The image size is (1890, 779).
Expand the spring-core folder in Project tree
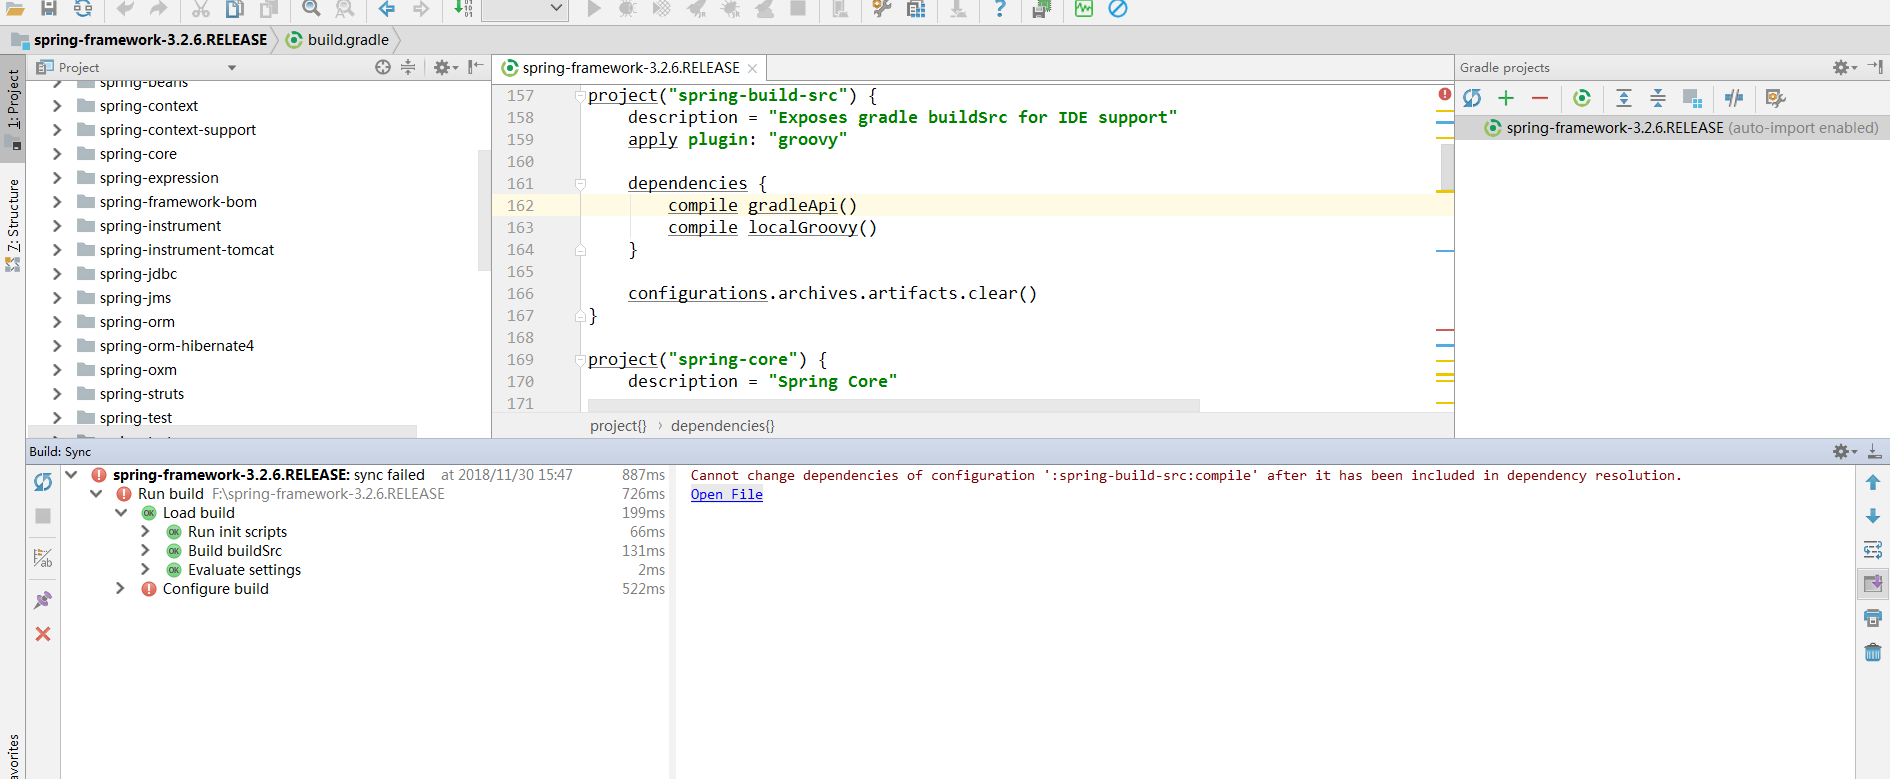point(57,154)
